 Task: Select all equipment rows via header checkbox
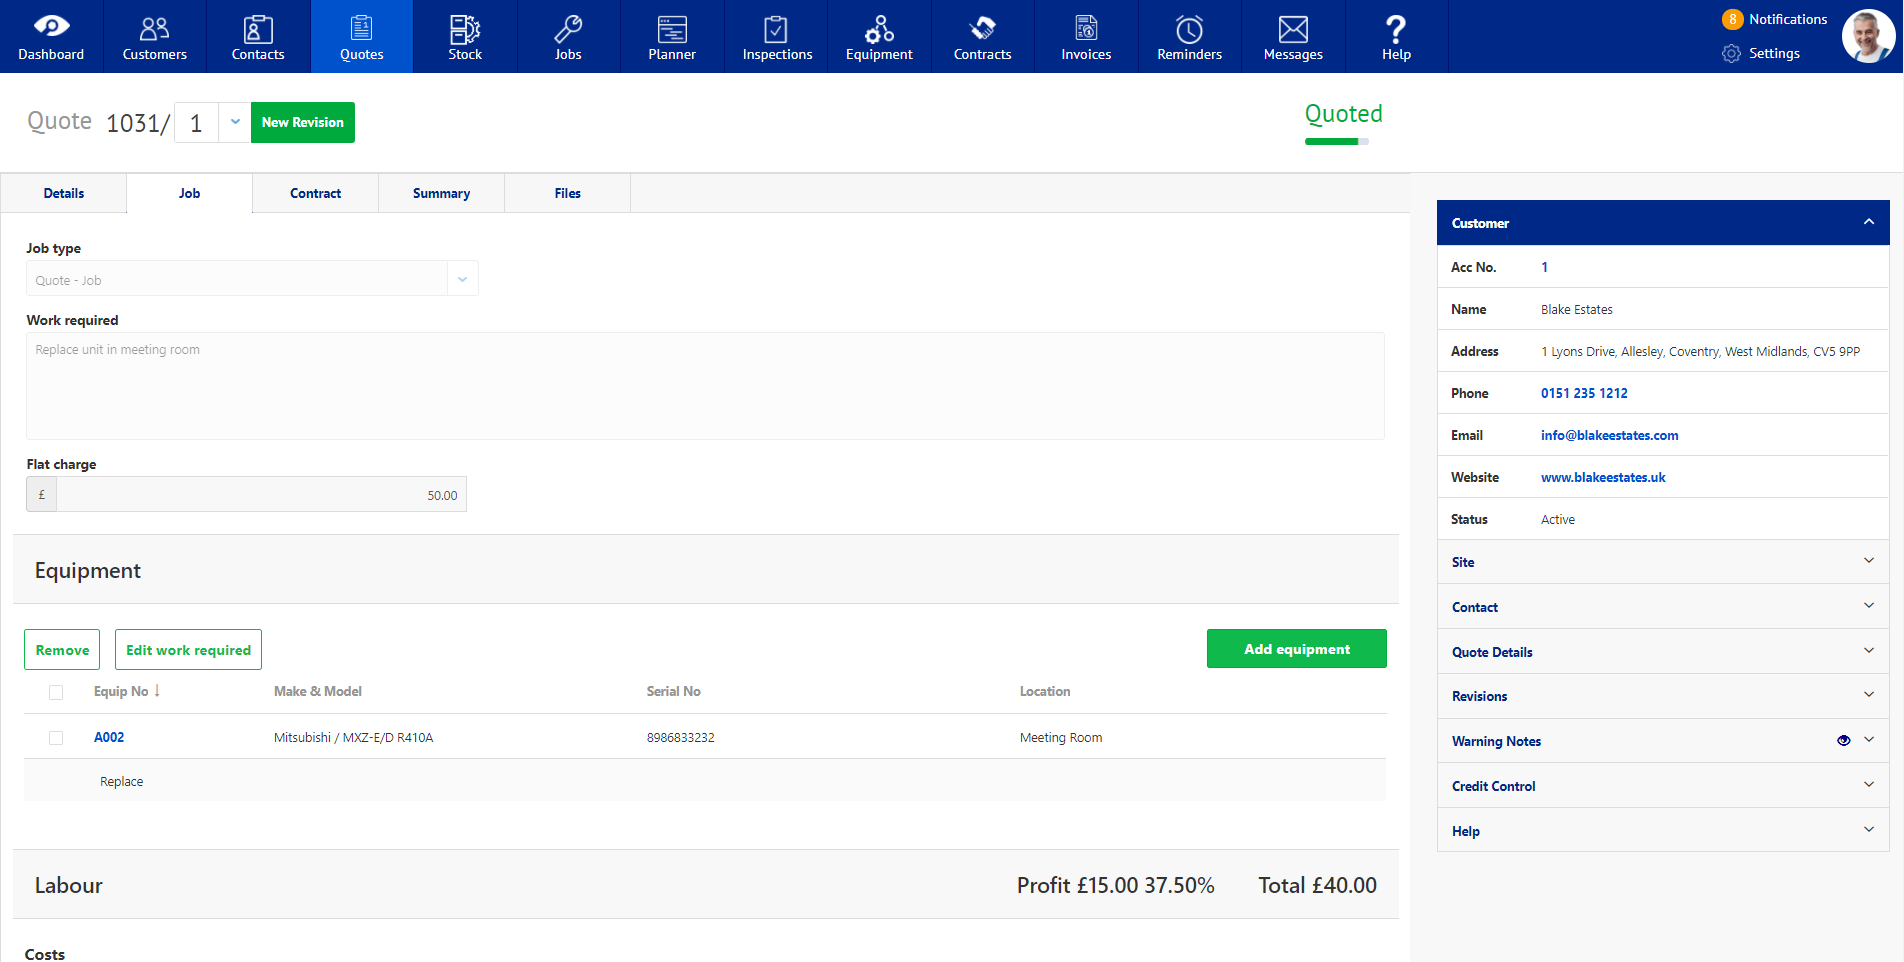pyautogui.click(x=56, y=692)
